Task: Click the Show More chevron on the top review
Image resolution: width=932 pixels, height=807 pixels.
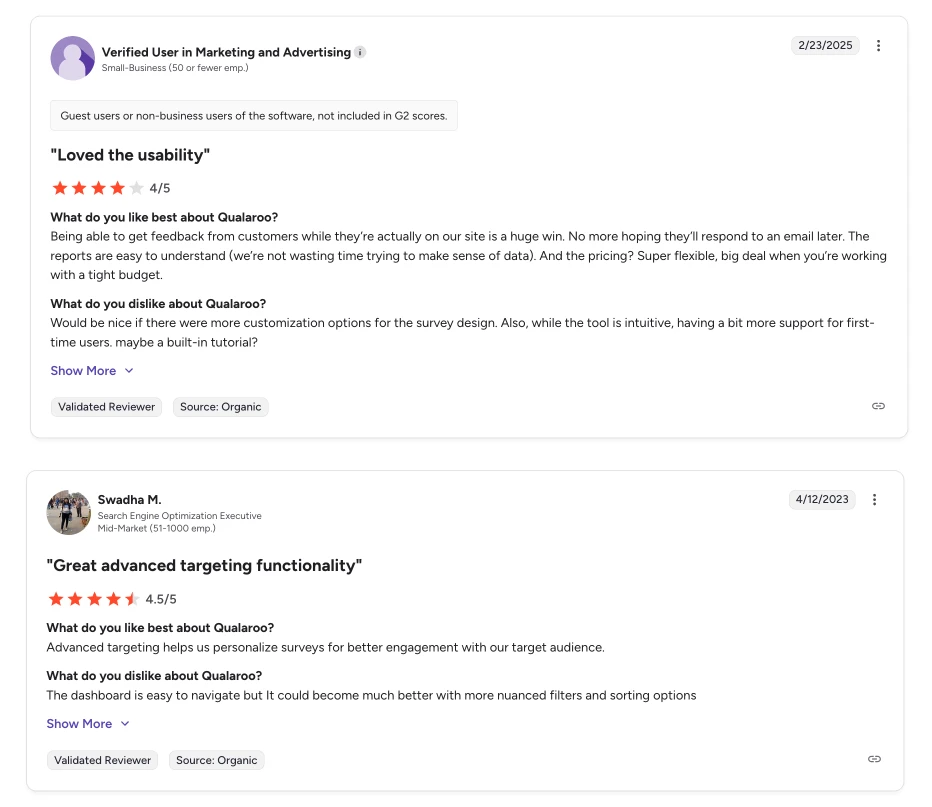Action: pos(127,370)
